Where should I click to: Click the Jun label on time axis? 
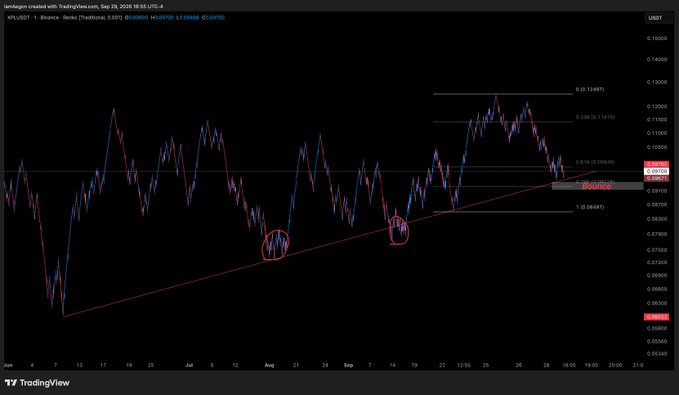coord(8,366)
